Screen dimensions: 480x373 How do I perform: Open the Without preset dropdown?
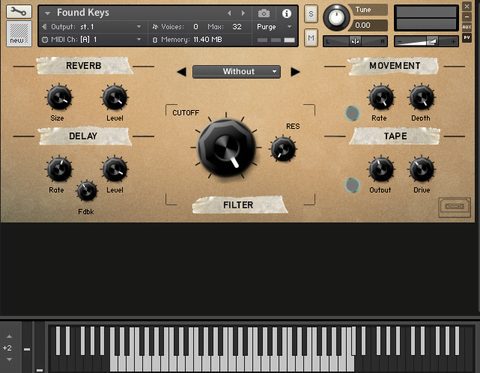coord(236,71)
